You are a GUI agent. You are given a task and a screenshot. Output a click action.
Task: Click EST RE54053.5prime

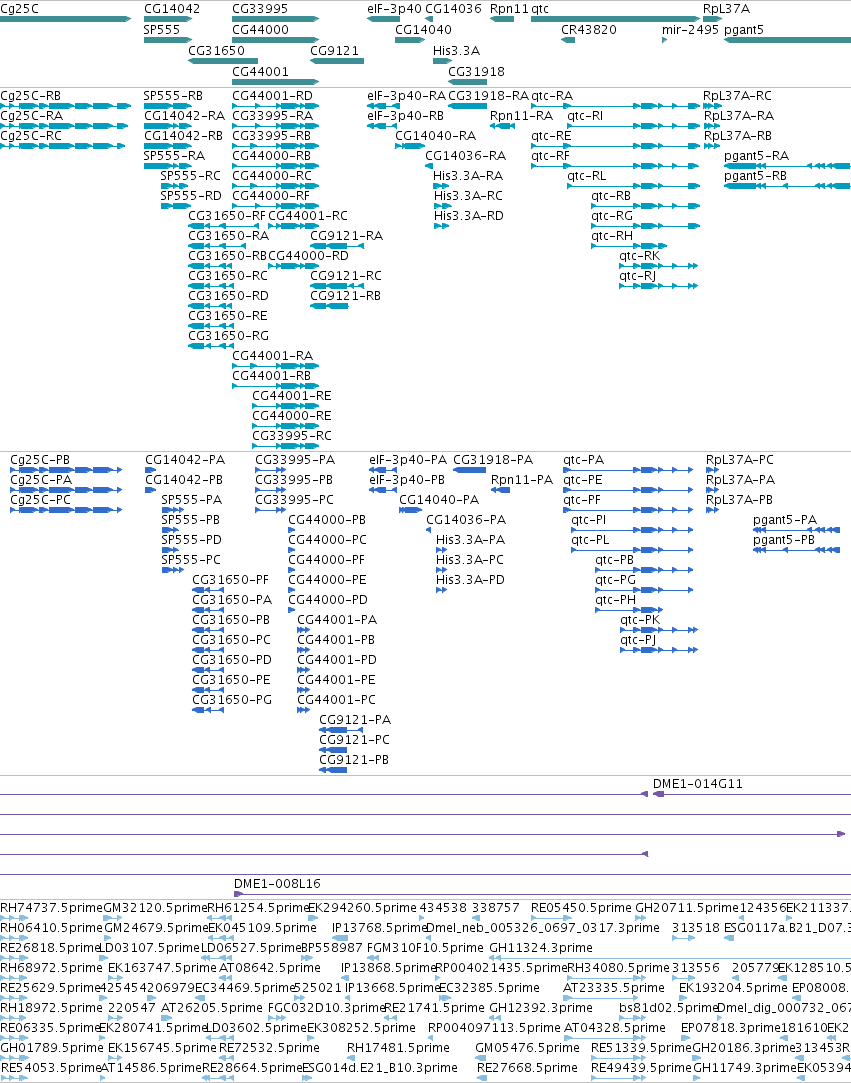(50, 1068)
